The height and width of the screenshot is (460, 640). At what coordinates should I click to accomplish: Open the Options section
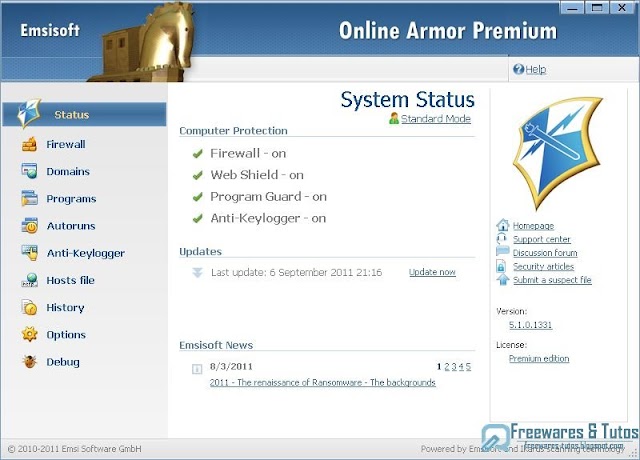point(66,335)
